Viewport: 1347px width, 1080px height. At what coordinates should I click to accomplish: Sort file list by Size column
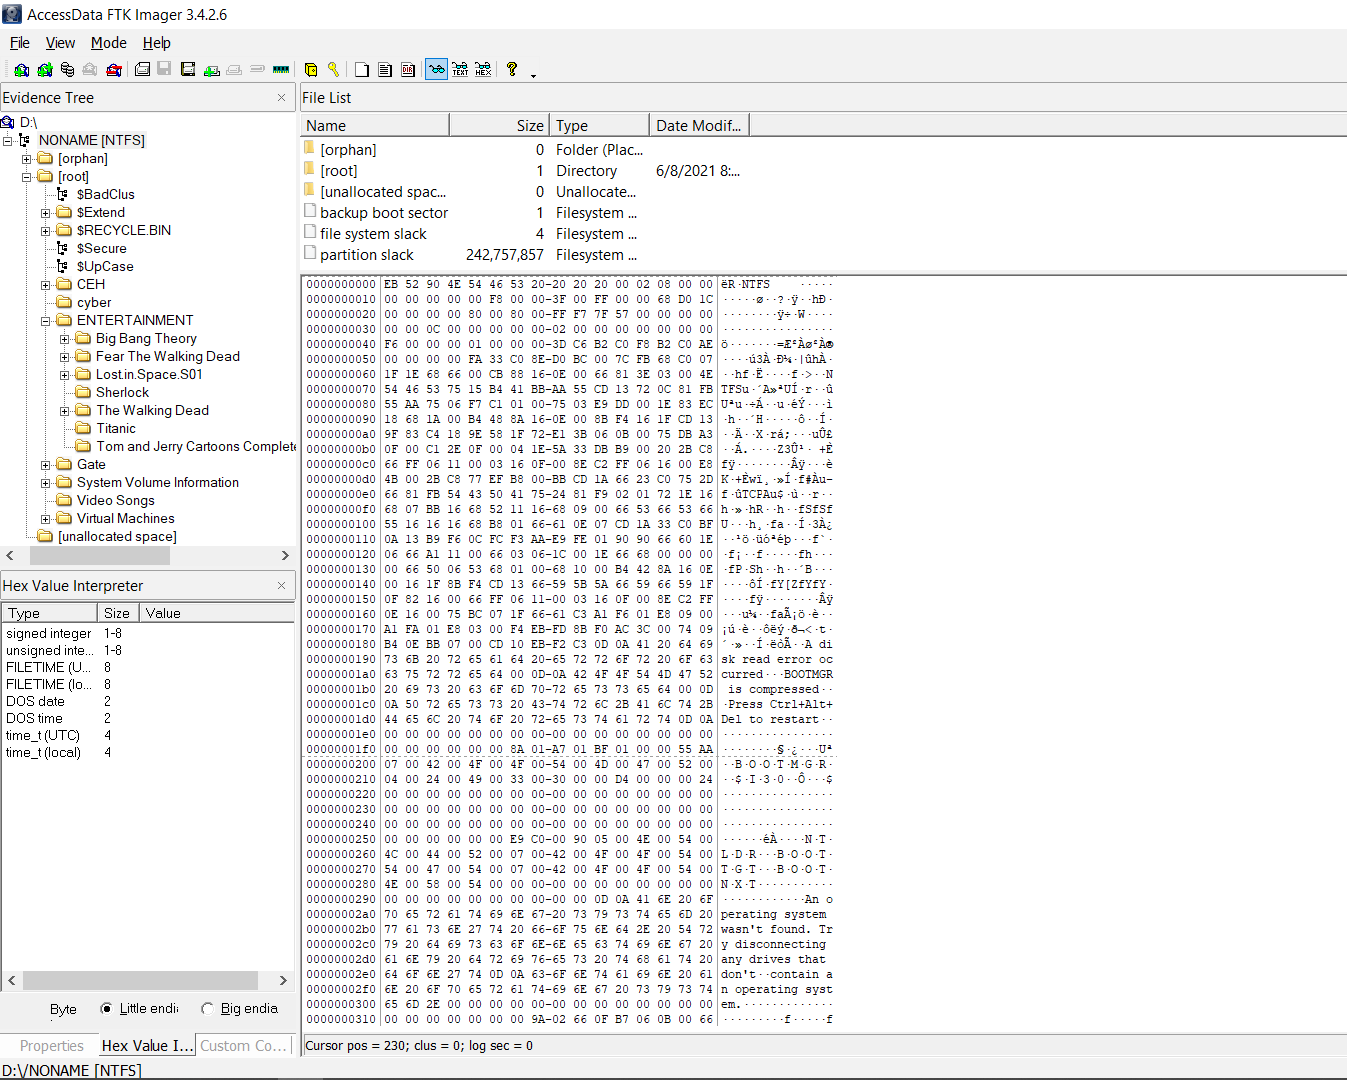[499, 125]
